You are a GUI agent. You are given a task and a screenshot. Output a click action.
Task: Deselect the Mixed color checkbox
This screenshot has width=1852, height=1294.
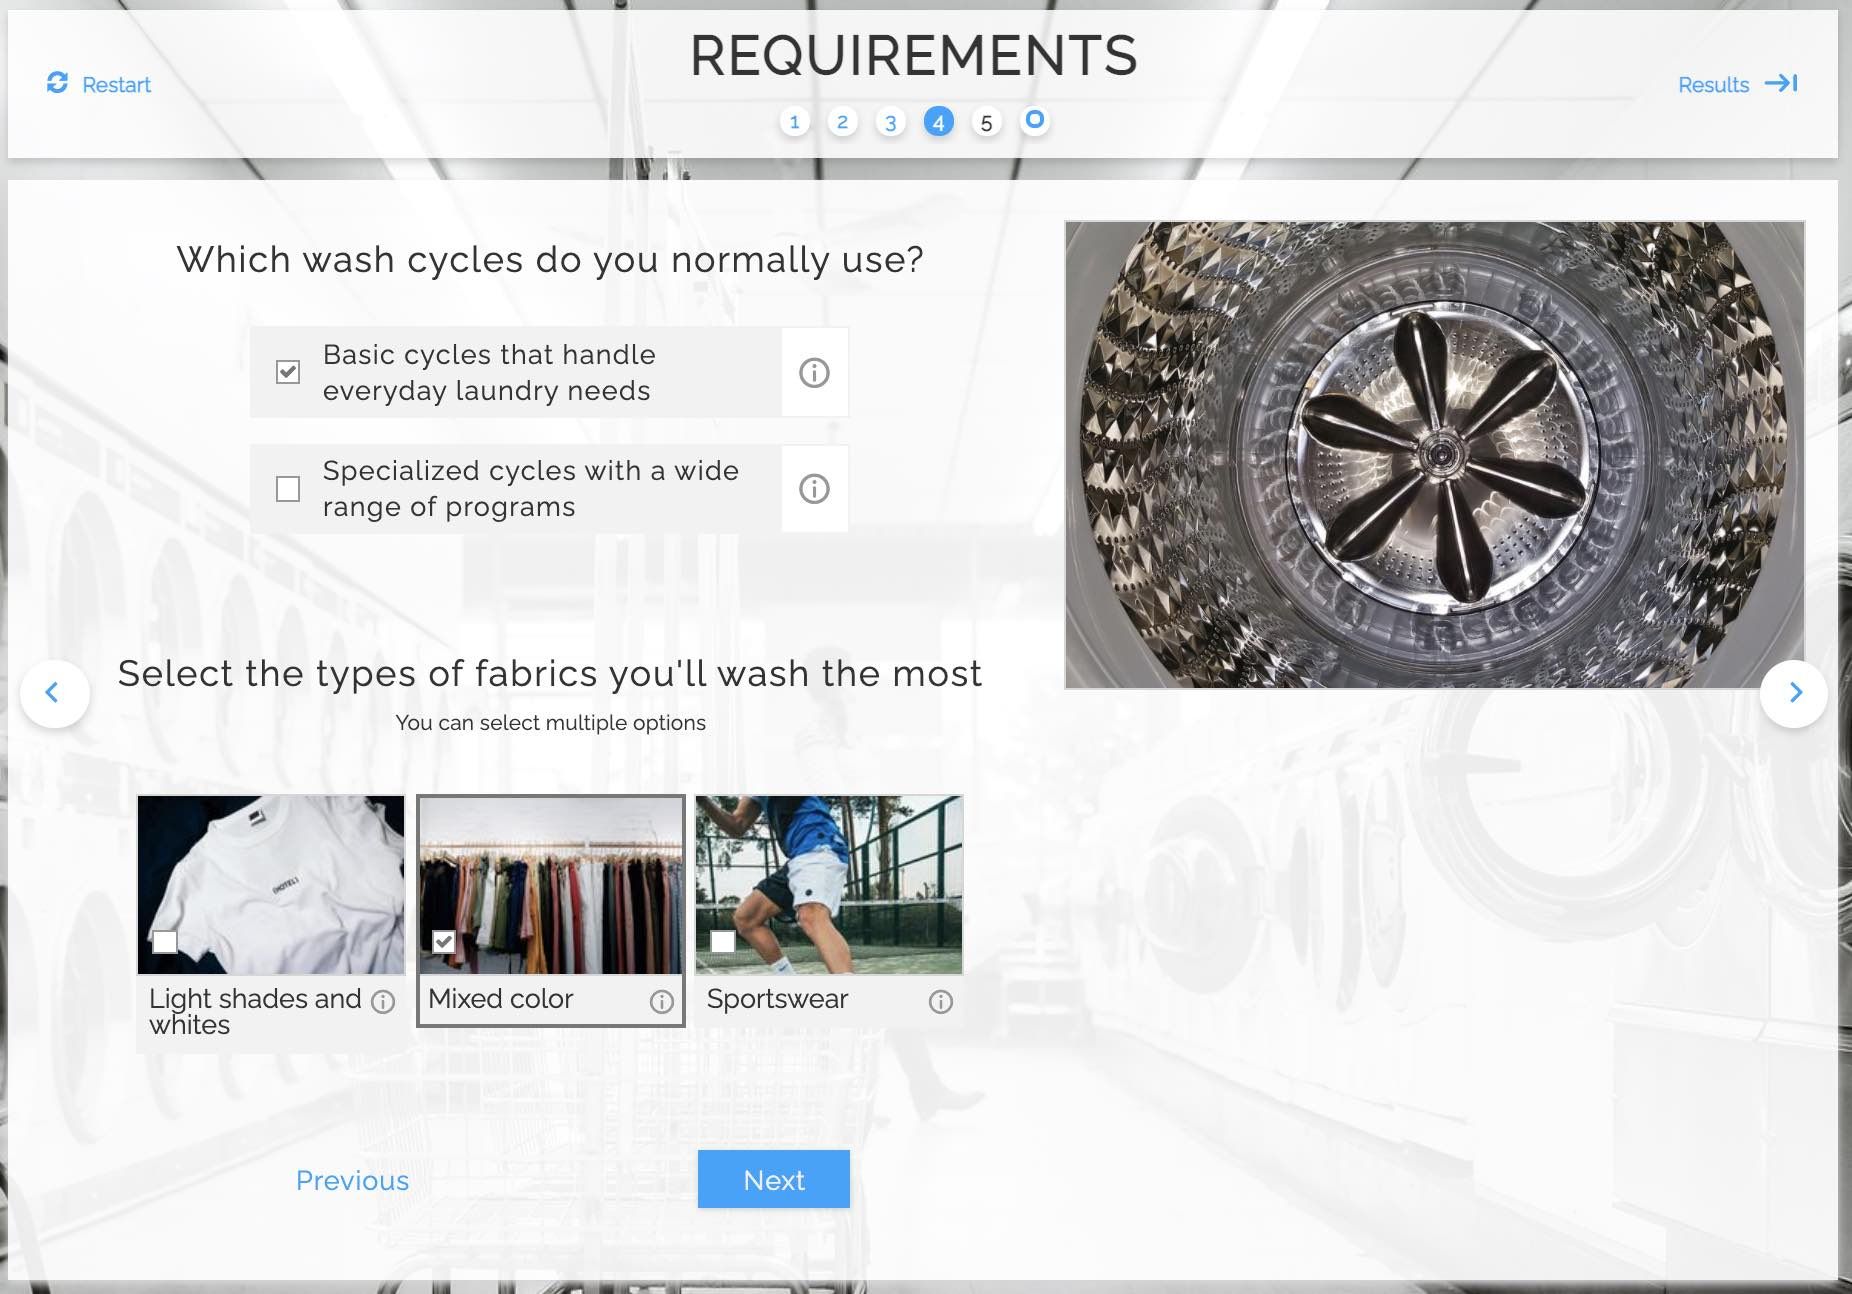(444, 941)
